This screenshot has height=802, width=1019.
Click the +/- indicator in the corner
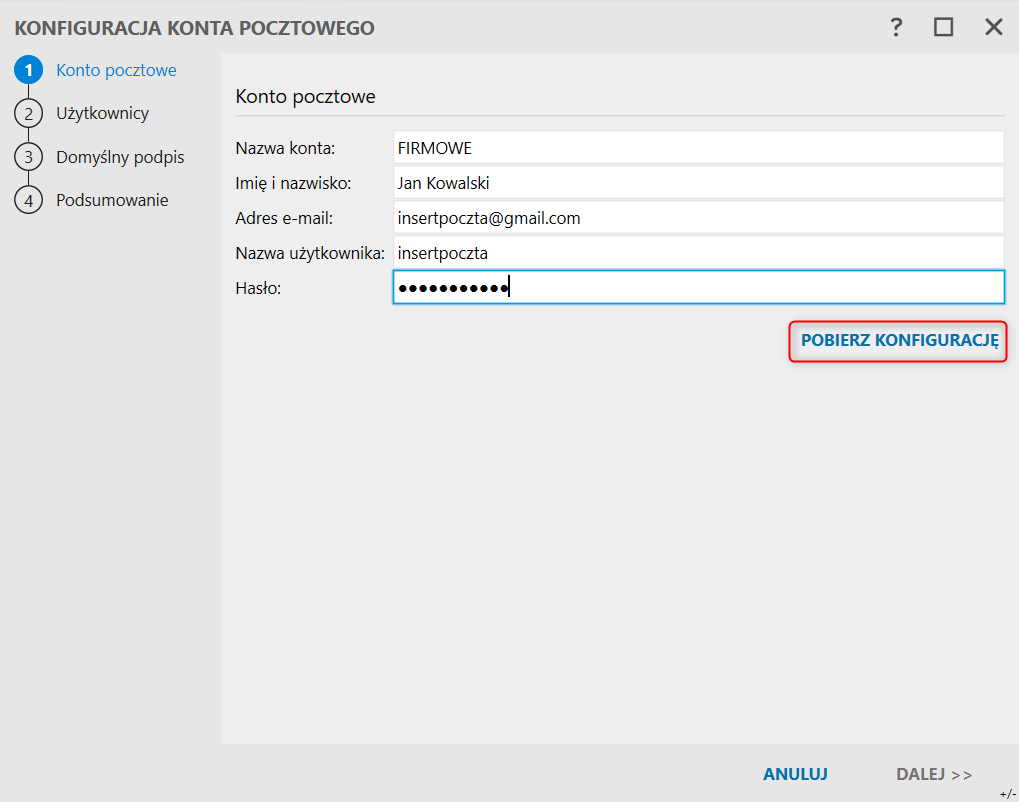[1007, 793]
